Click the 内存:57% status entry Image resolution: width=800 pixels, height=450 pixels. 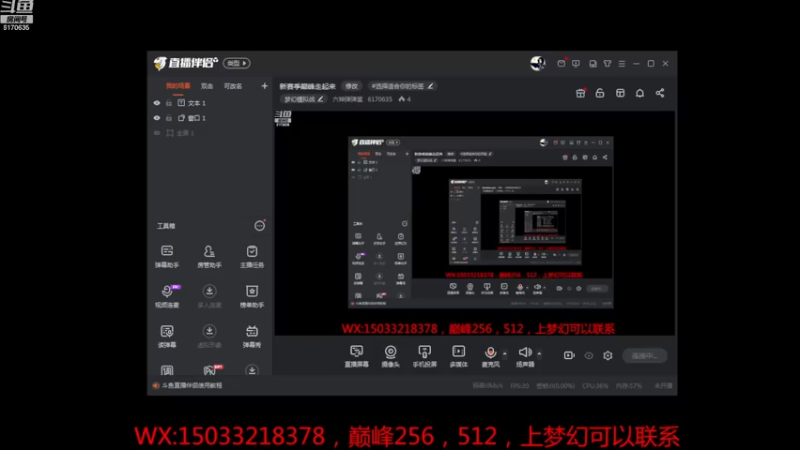pos(629,386)
